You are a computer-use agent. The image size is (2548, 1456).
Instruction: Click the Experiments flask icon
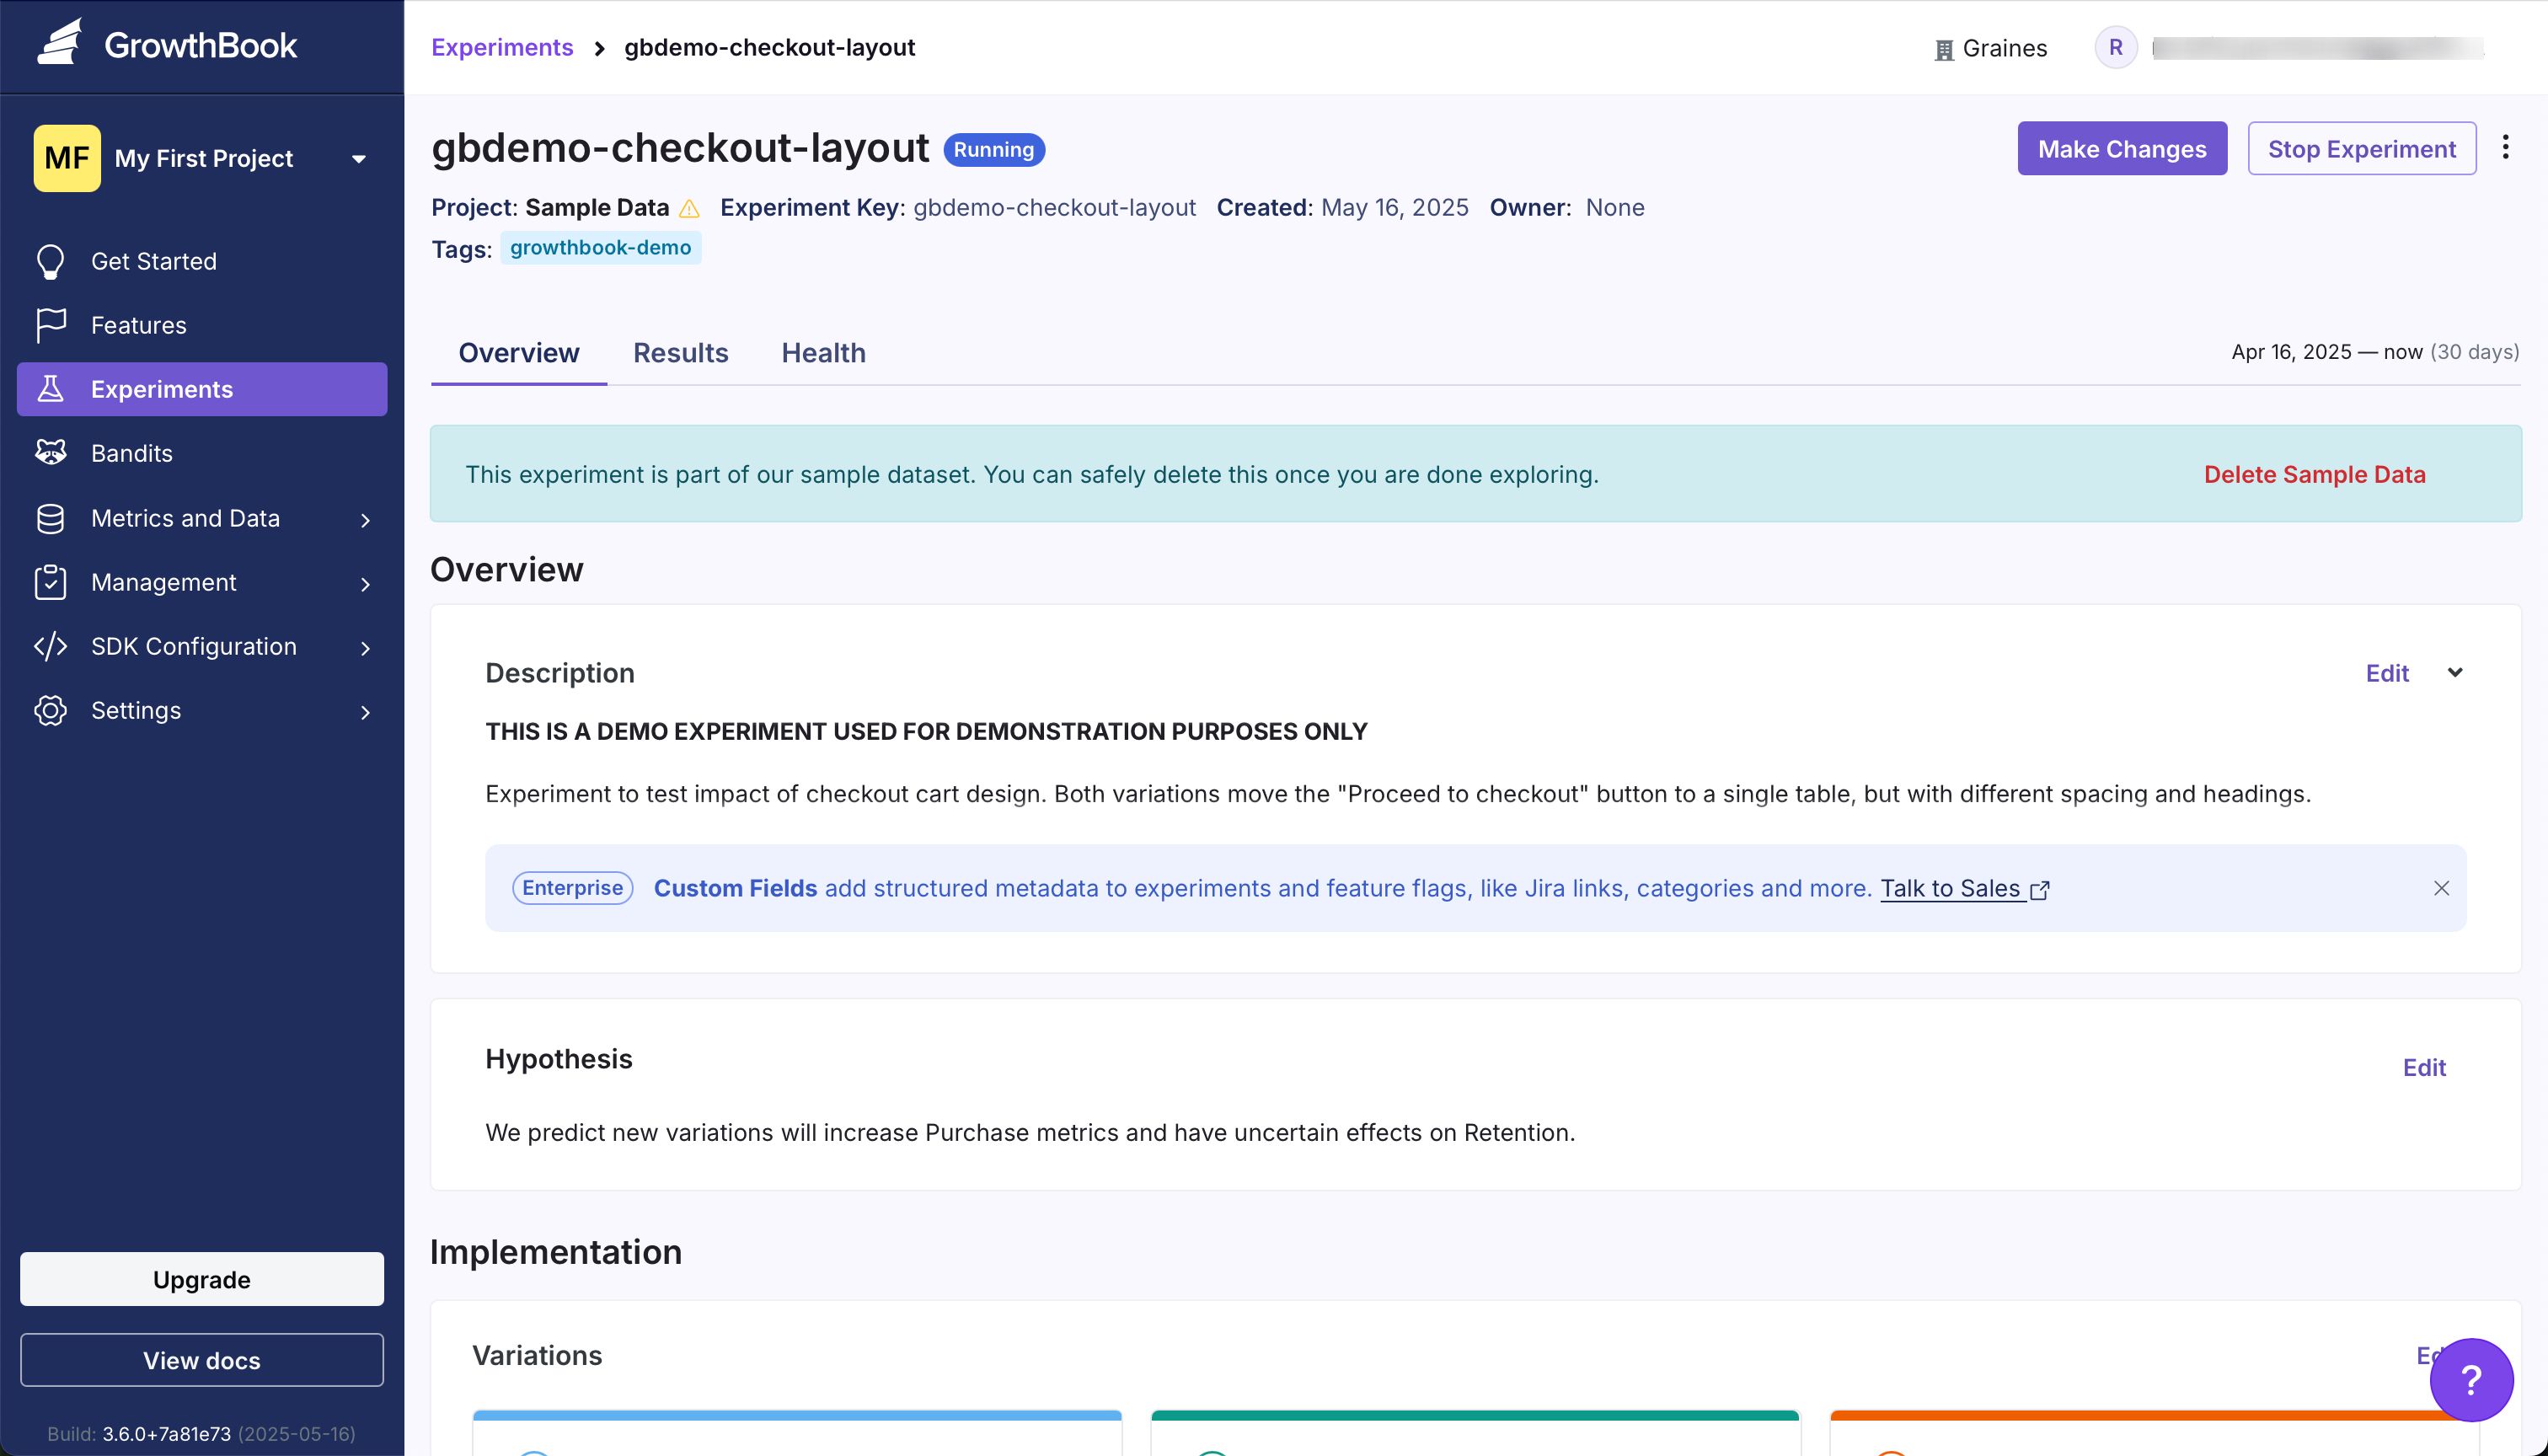pos(50,389)
